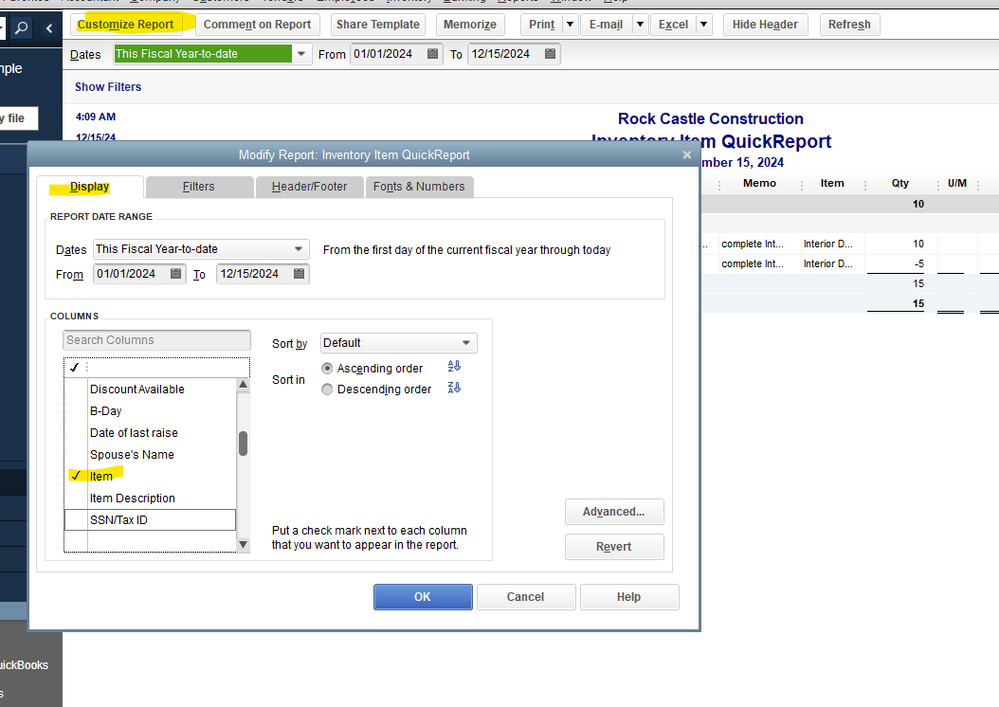
Task: Close the Modify Report dialog
Action: [x=687, y=155]
